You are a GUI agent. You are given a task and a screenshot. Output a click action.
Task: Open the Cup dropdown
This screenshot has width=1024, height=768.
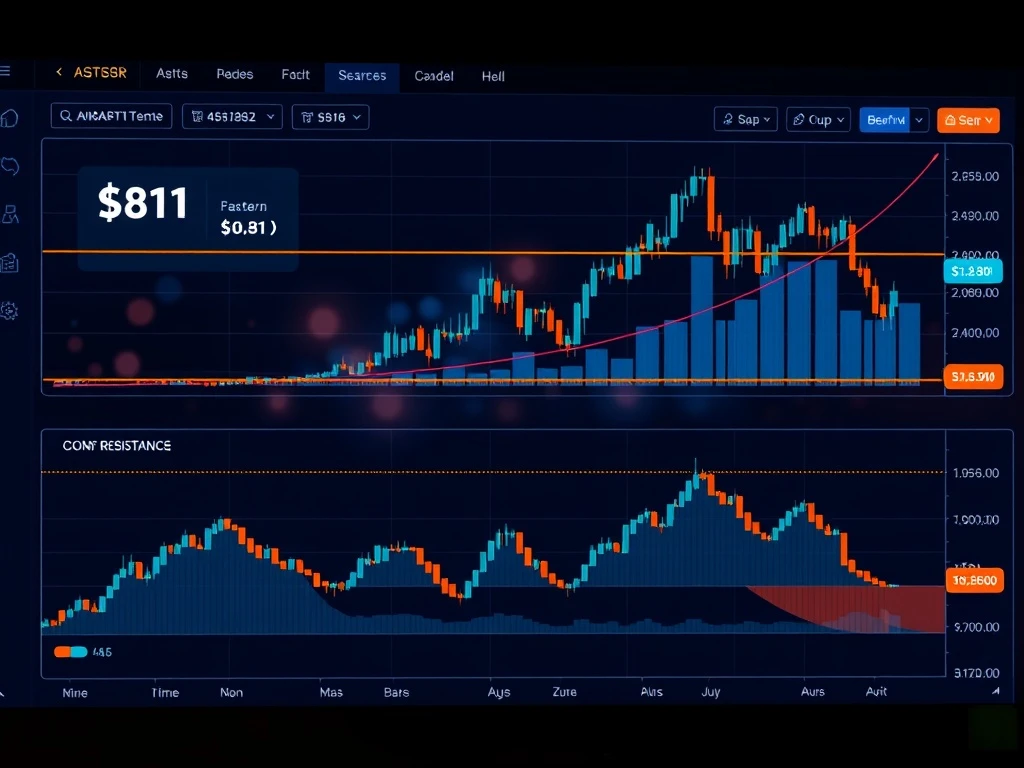[818, 120]
